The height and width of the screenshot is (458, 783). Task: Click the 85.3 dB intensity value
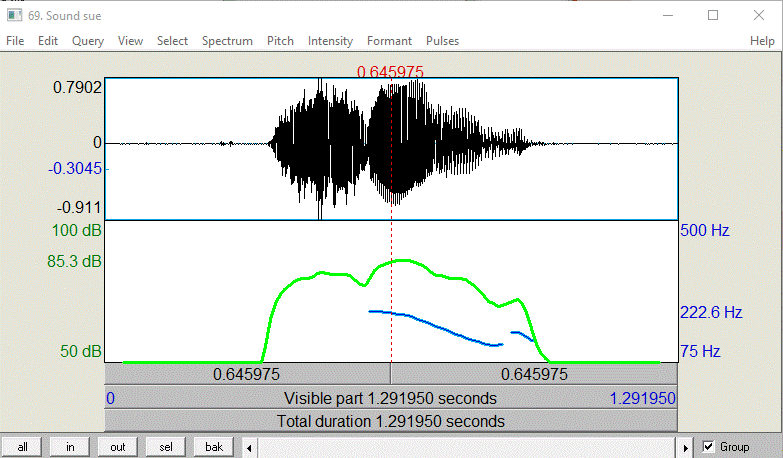coord(74,261)
